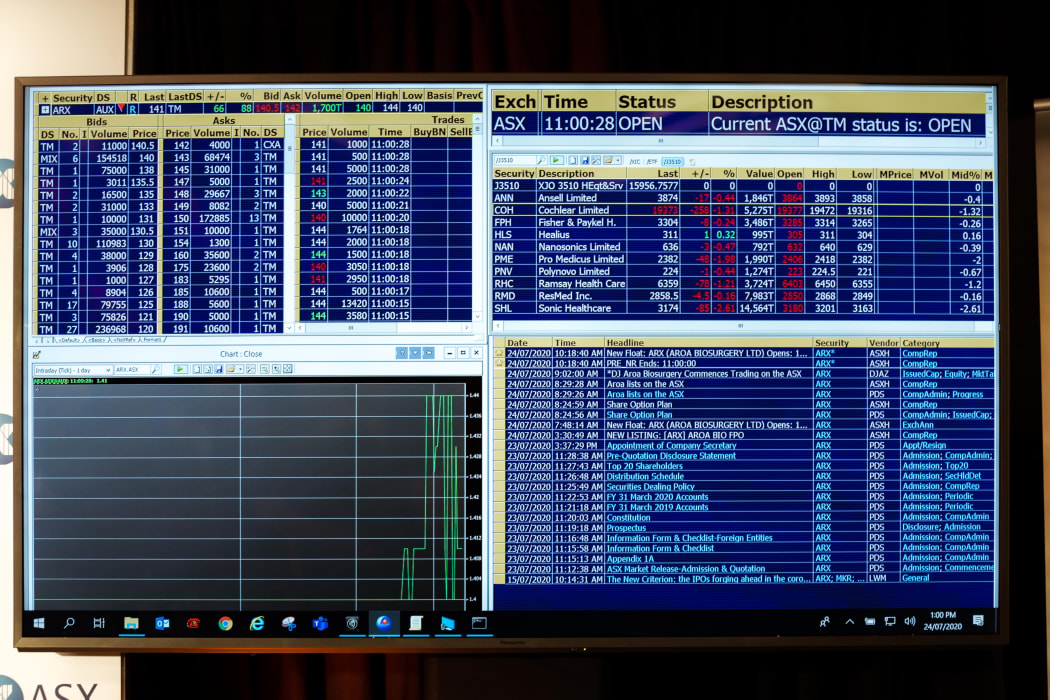1050x700 pixels.
Task: Sort watchlist by the Description column header
Action: [x=581, y=173]
